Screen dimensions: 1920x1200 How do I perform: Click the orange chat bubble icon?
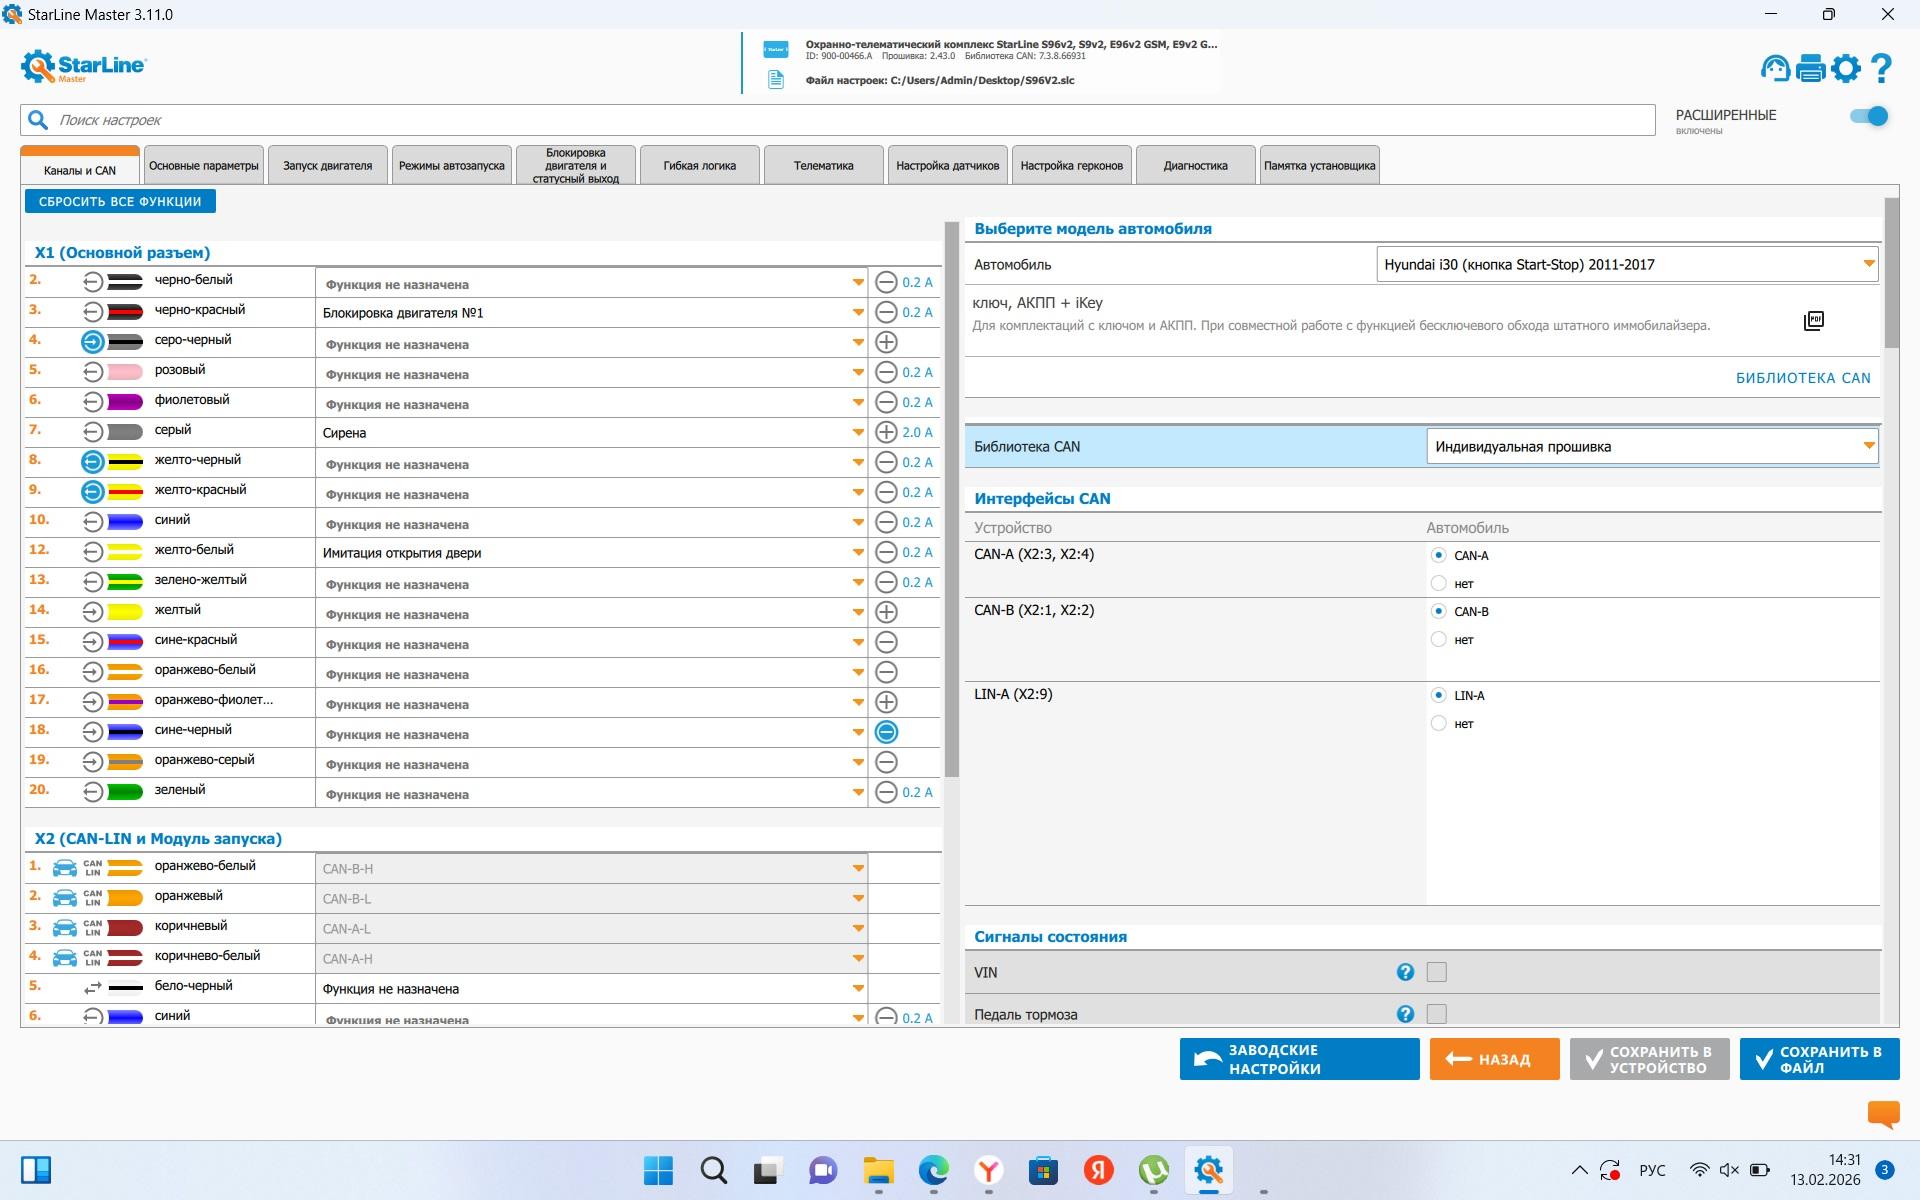pyautogui.click(x=1883, y=1113)
